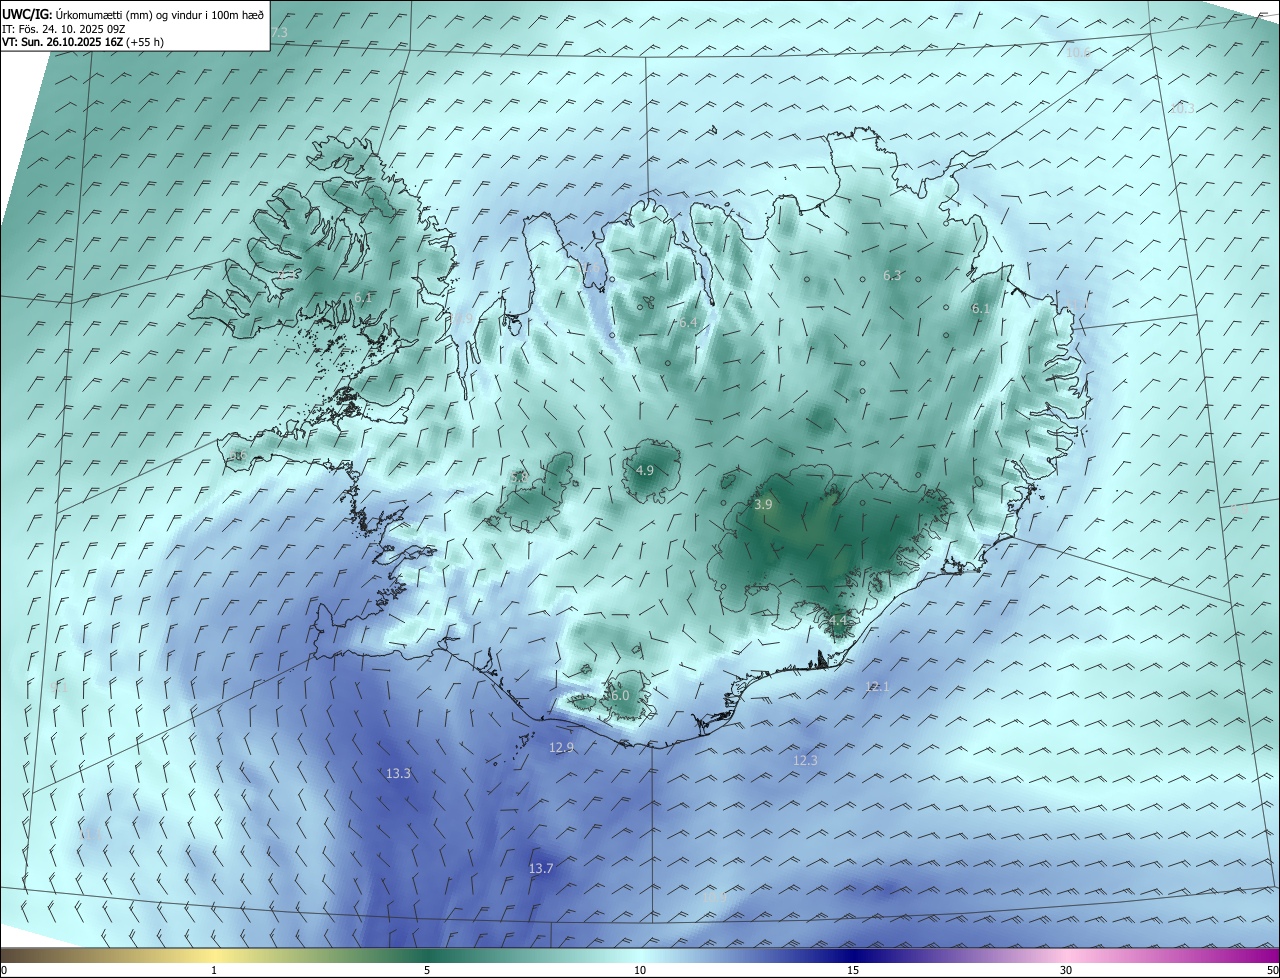
Task: Click the 3.9 value on the large glacier
Action: [763, 505]
